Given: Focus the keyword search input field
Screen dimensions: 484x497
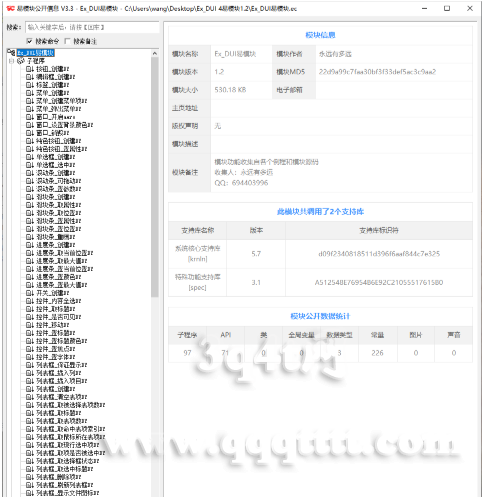Looking at the screenshot, I should pos(92,27).
